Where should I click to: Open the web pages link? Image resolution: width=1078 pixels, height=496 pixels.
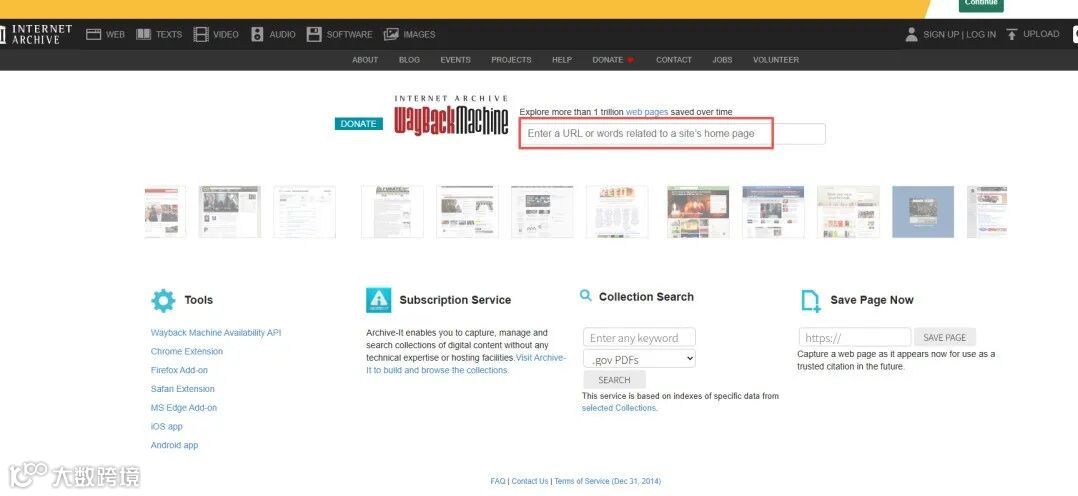(647, 112)
